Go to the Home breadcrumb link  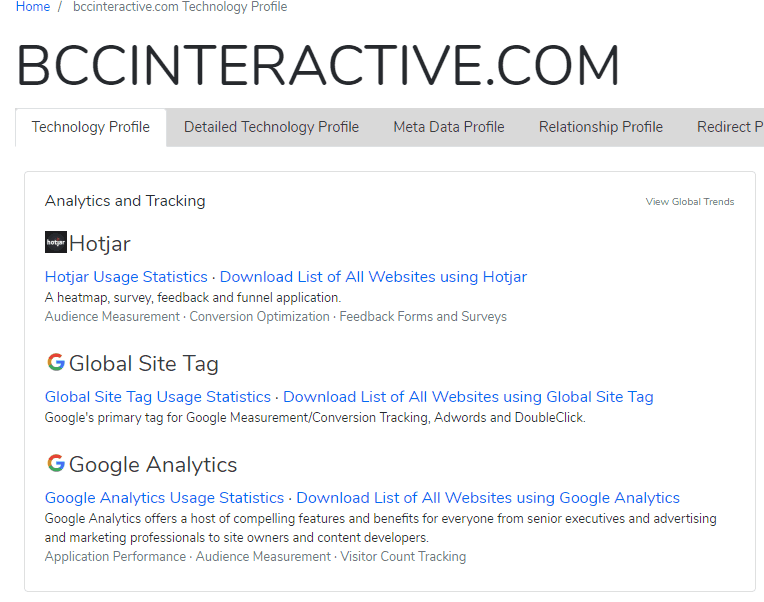(x=33, y=7)
